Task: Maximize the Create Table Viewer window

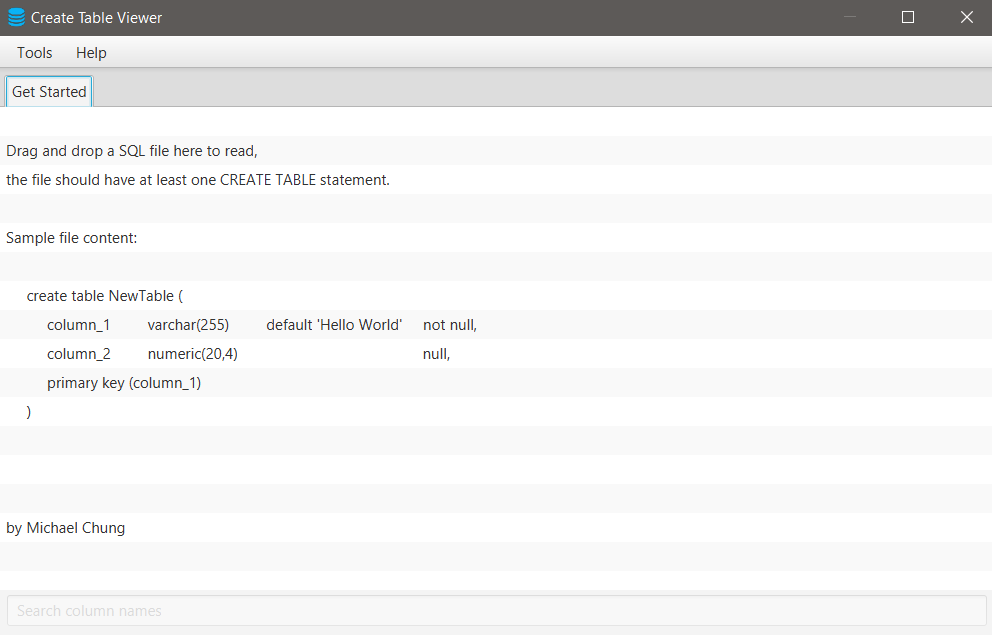Action: (908, 17)
